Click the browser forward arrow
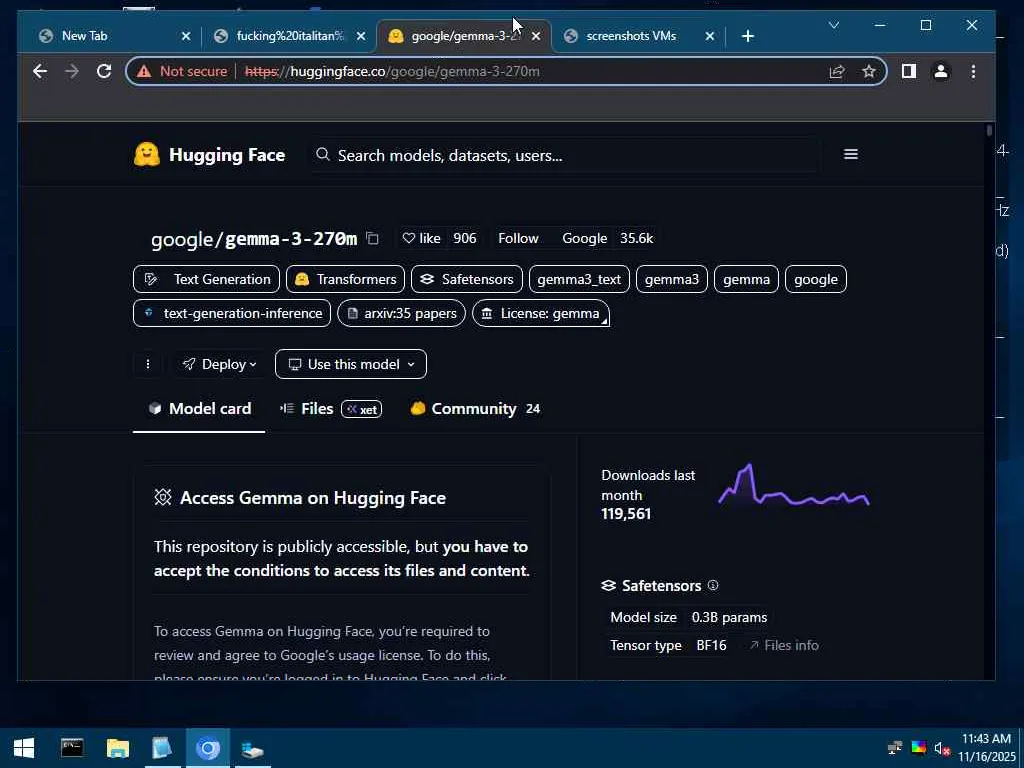Image resolution: width=1024 pixels, height=768 pixels. pos(72,71)
